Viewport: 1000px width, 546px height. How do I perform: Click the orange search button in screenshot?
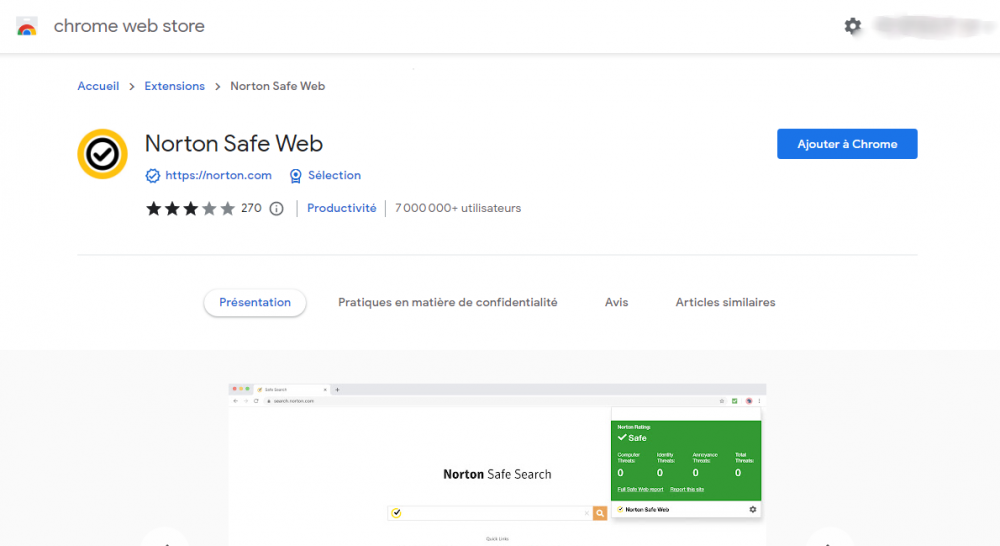coord(600,513)
